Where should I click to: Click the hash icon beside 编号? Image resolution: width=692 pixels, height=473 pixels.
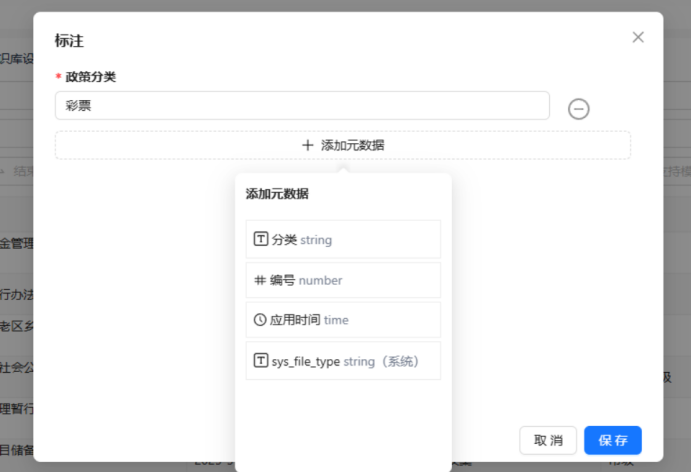pyautogui.click(x=260, y=280)
